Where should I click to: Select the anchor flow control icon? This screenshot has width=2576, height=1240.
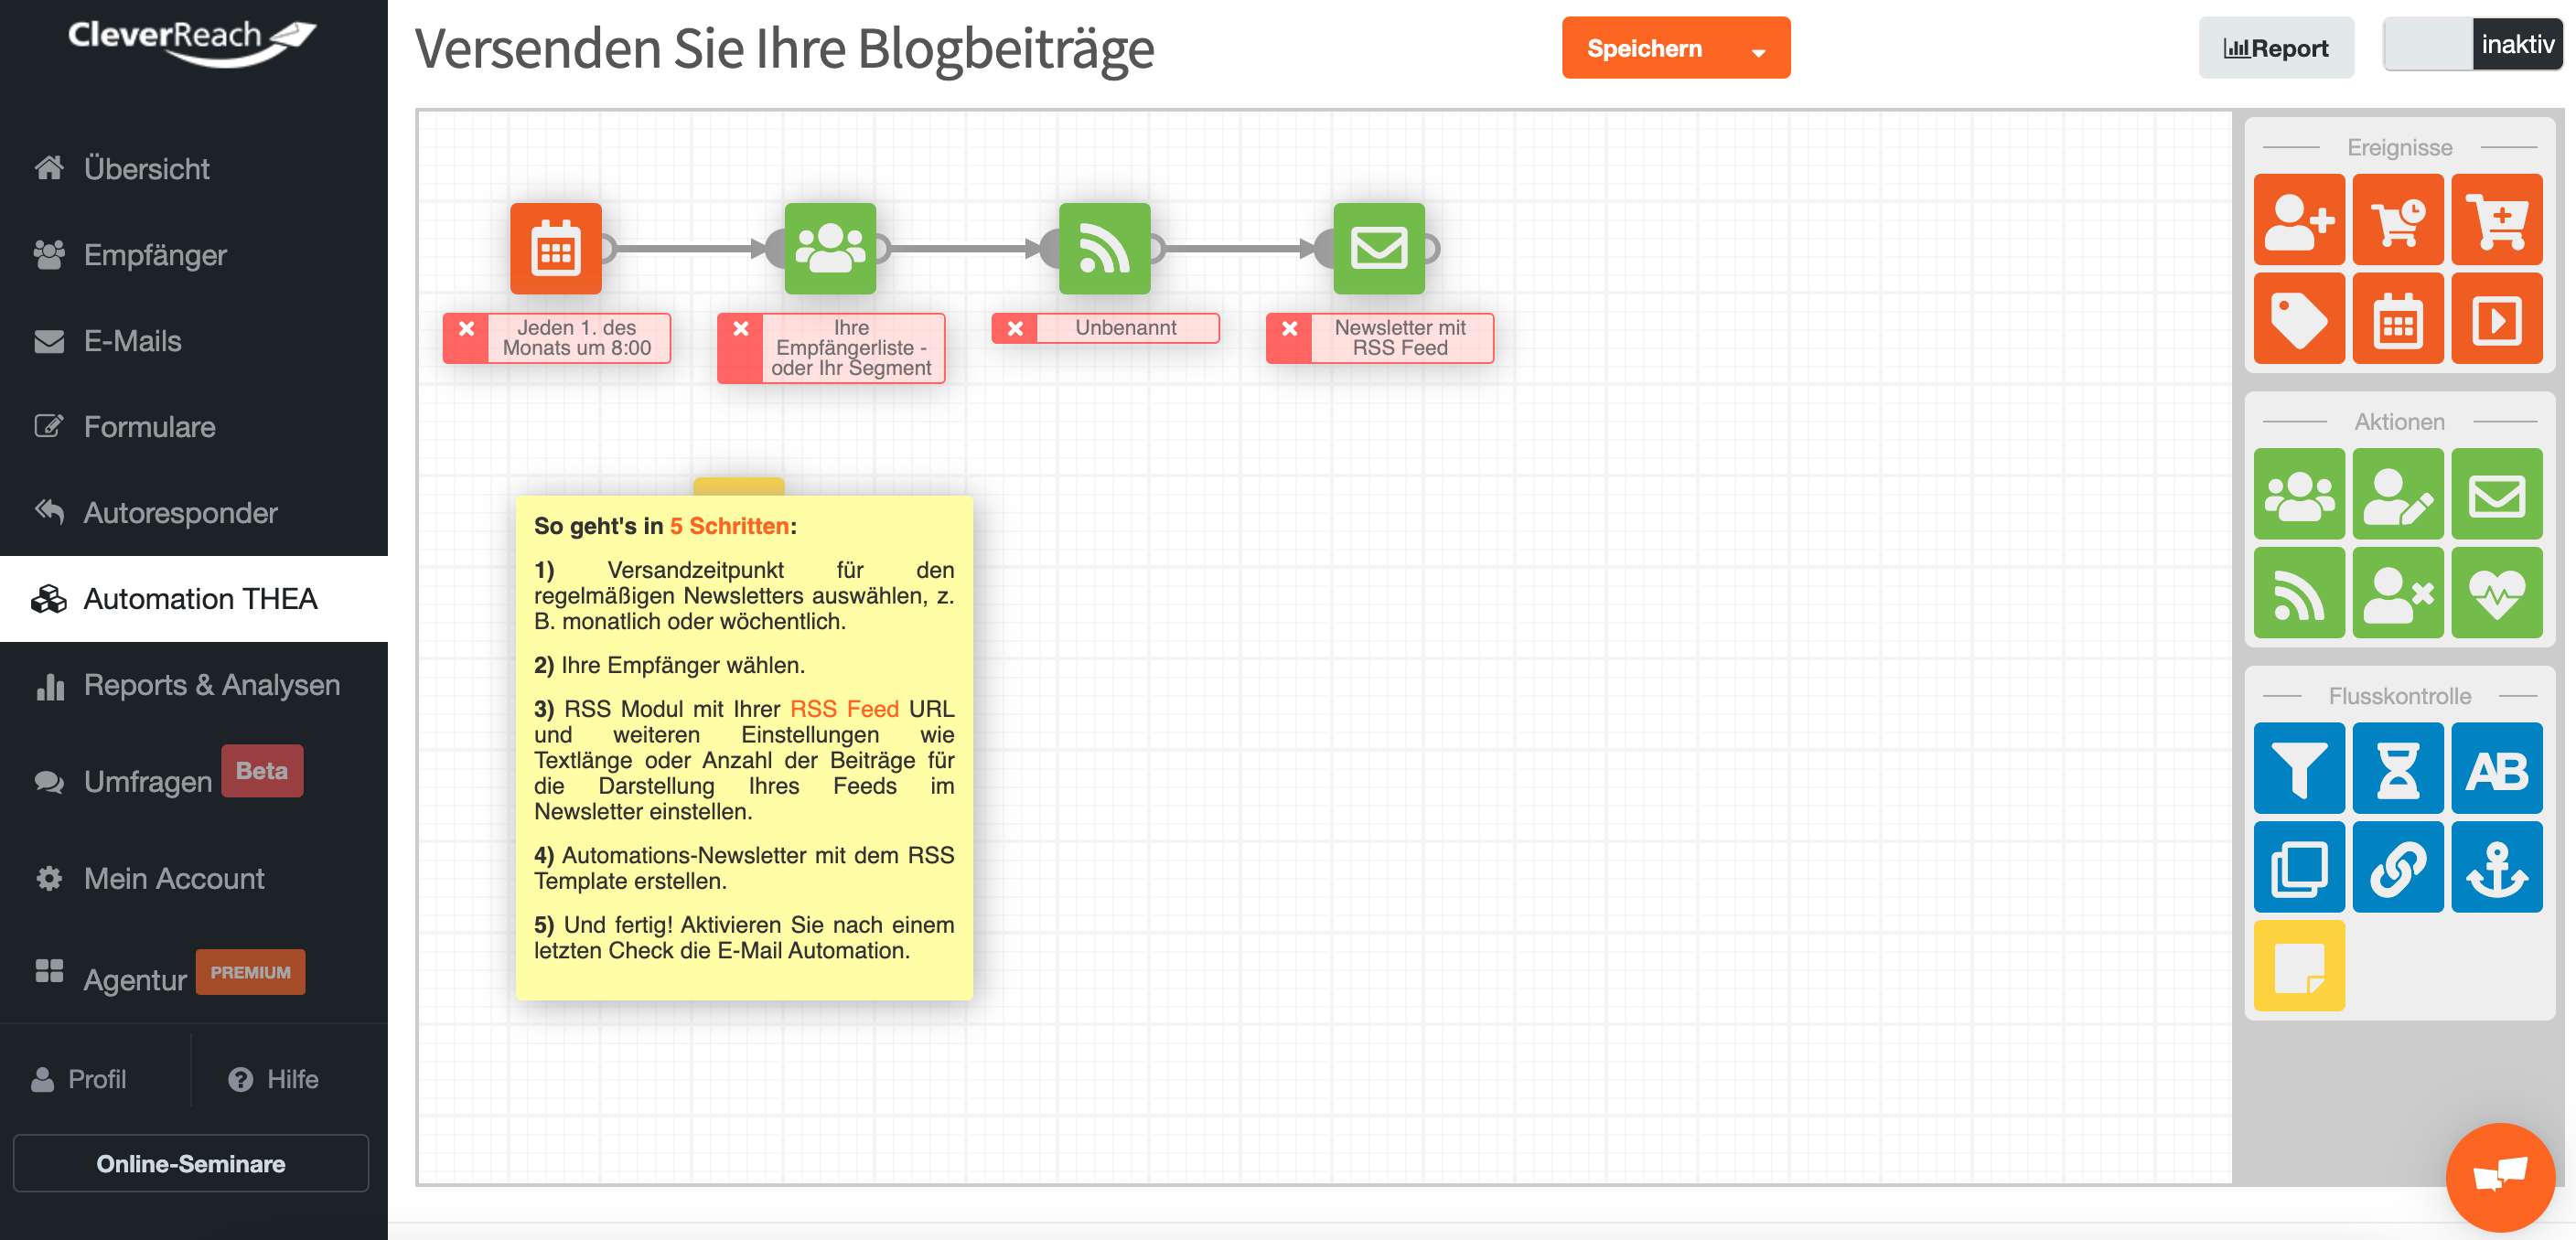click(x=2496, y=867)
